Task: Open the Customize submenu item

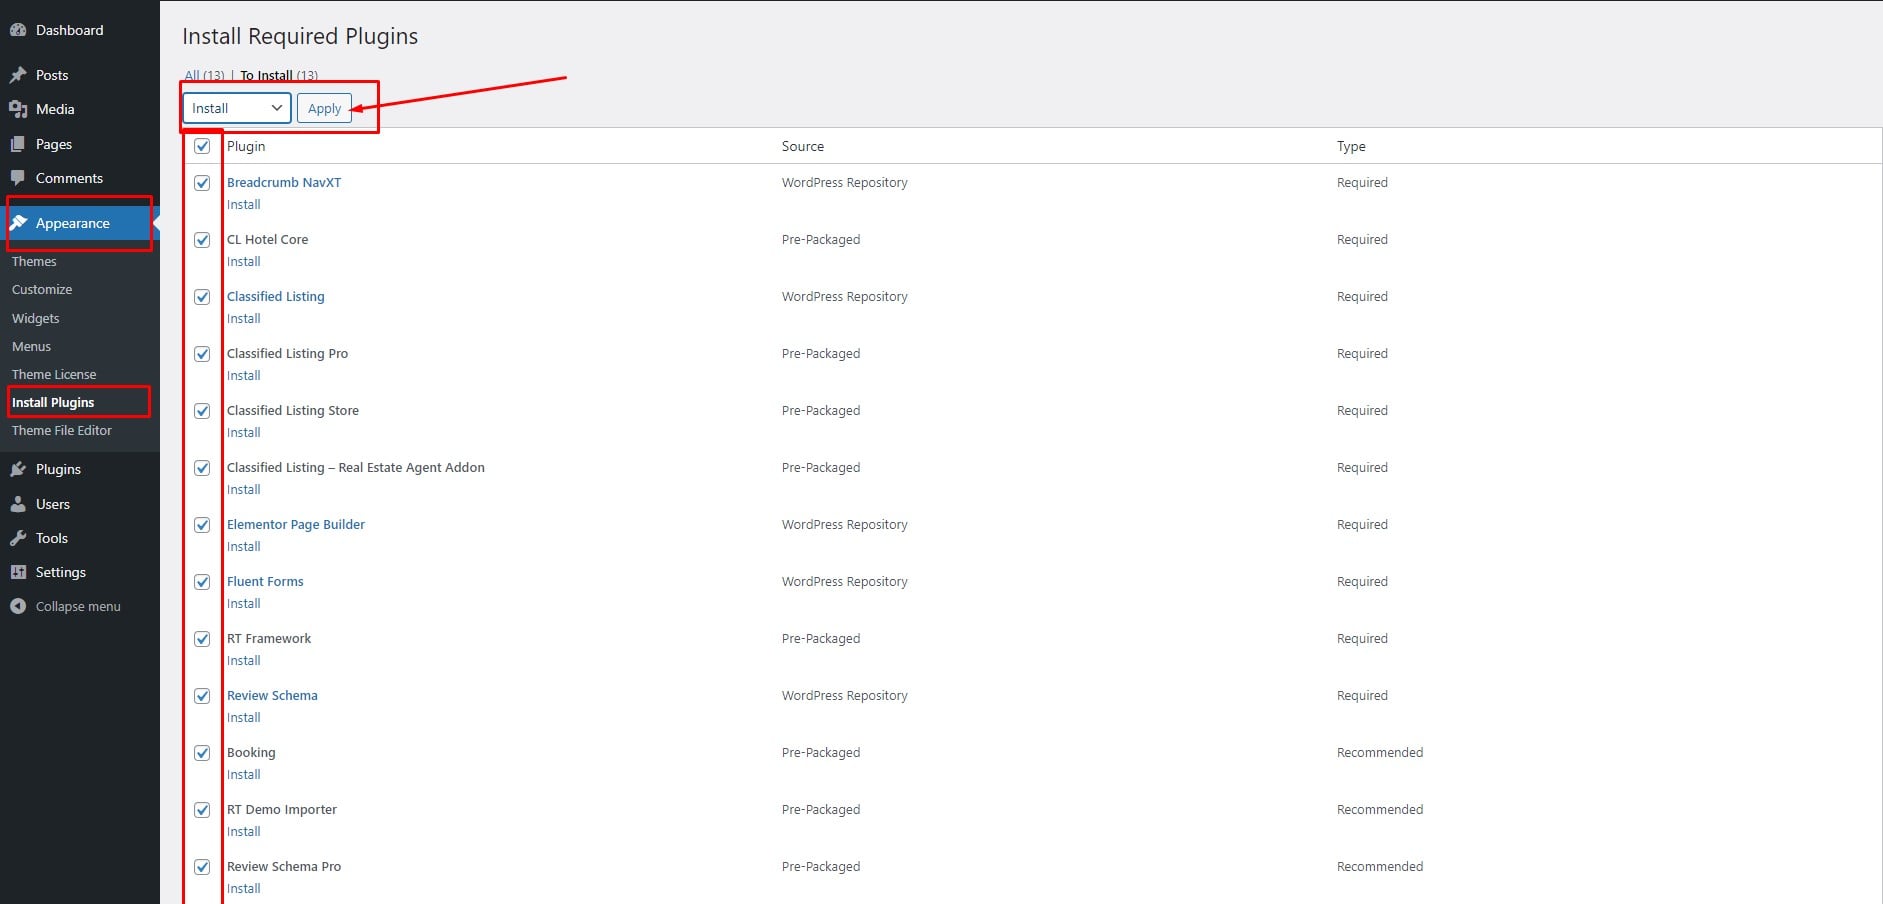Action: pos(42,289)
